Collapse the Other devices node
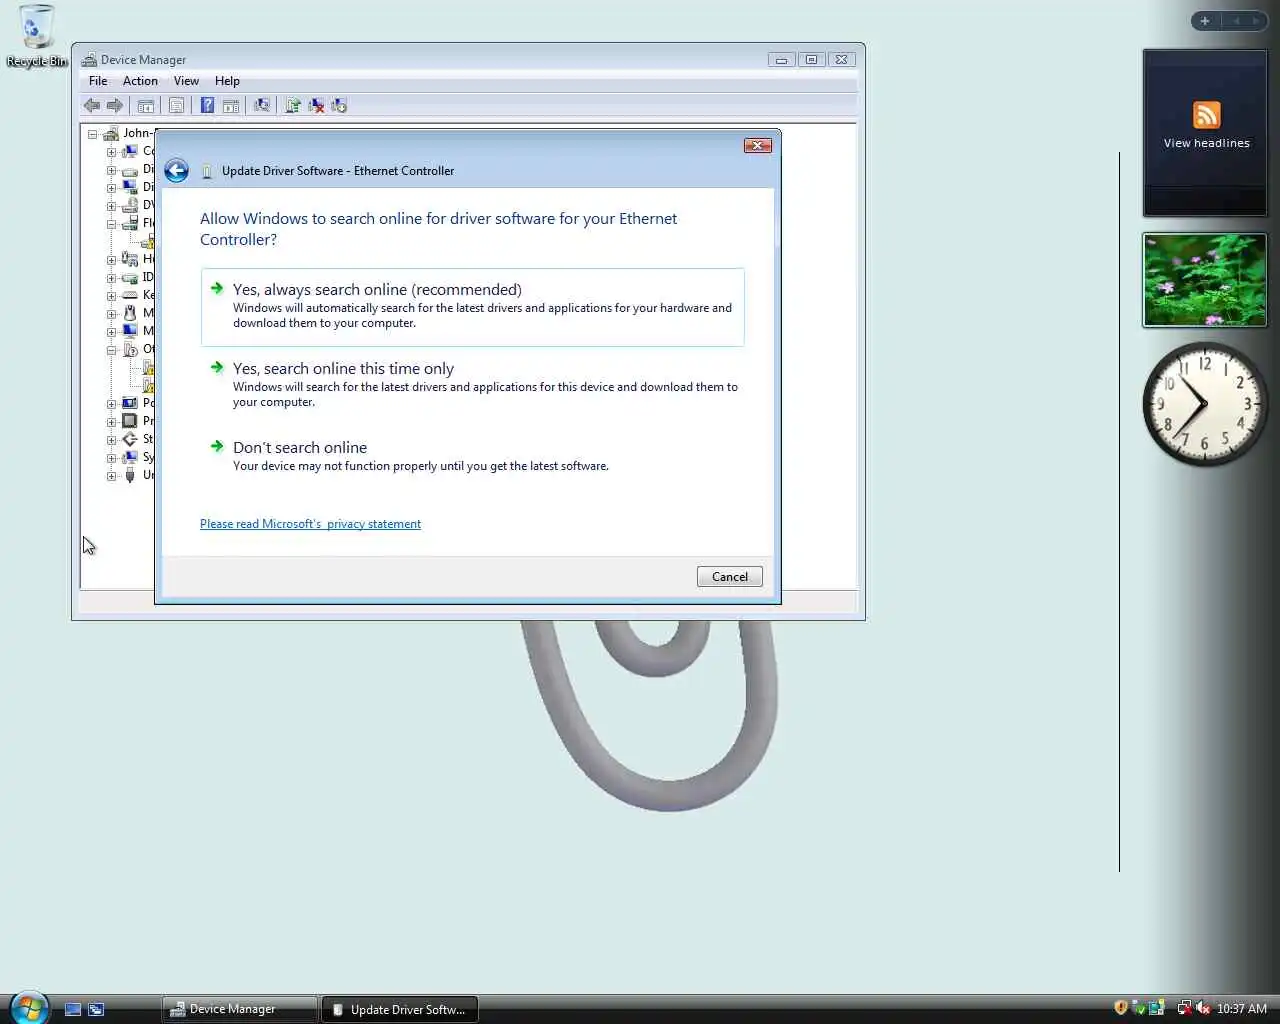The width and height of the screenshot is (1280, 1024). [112, 350]
